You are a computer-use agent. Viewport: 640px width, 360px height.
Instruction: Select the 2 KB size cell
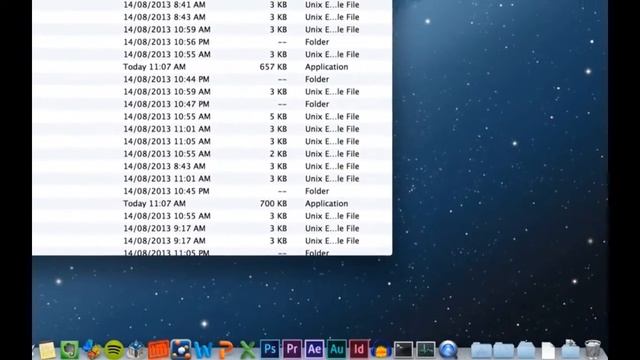point(278,154)
